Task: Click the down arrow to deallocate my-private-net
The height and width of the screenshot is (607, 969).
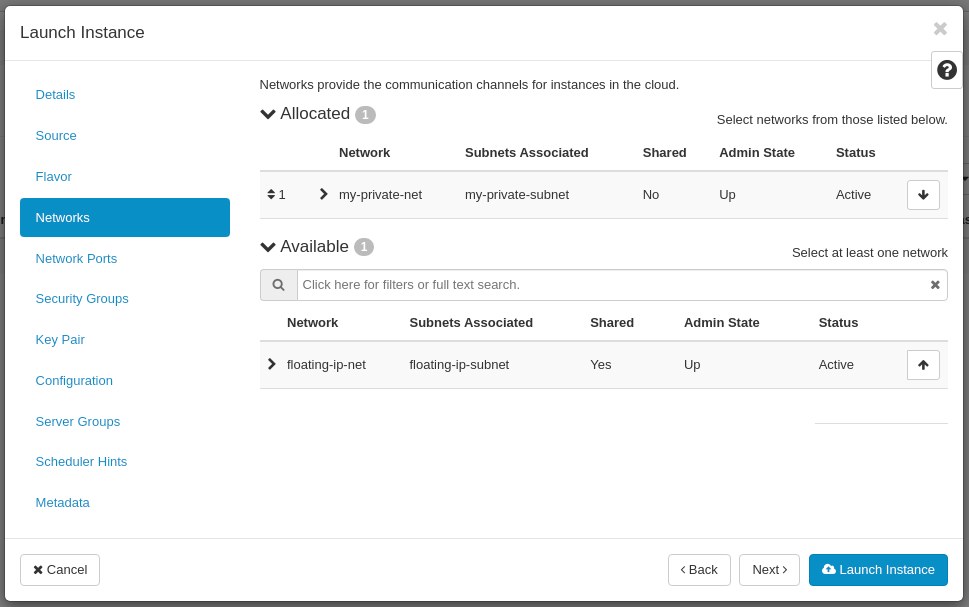Action: [922, 194]
